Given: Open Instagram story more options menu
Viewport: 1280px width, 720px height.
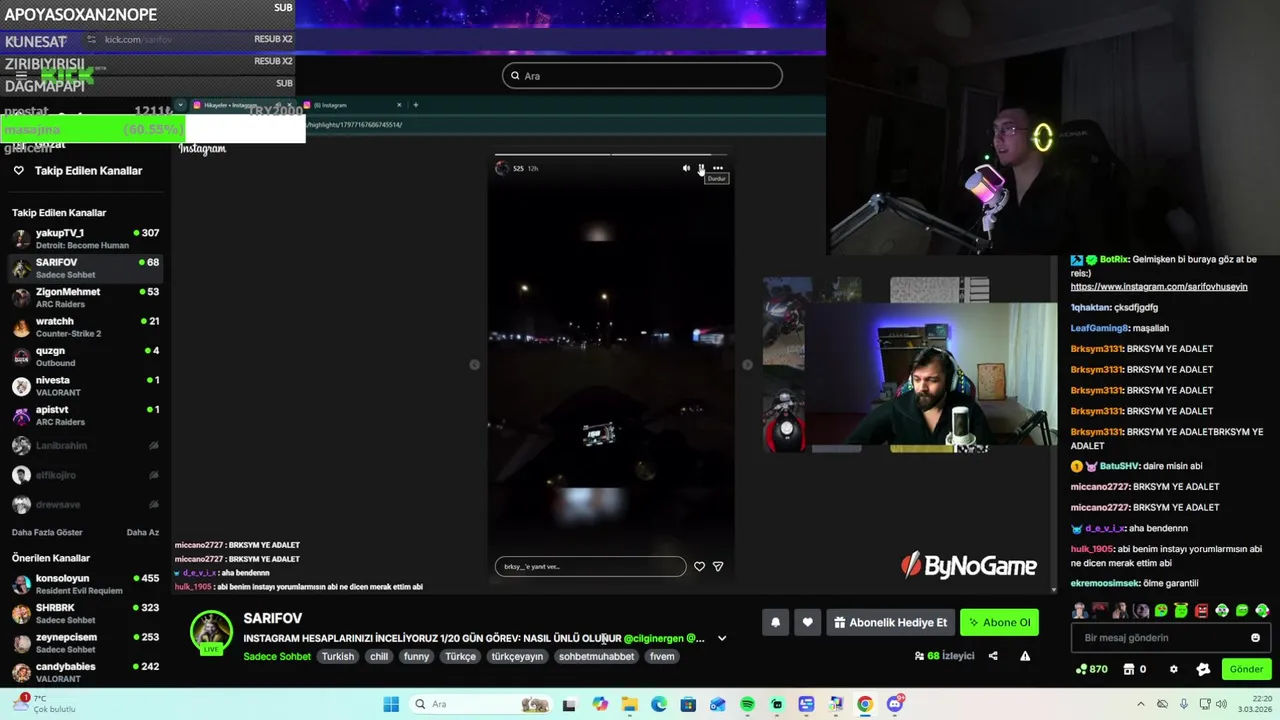Looking at the screenshot, I should click(718, 168).
